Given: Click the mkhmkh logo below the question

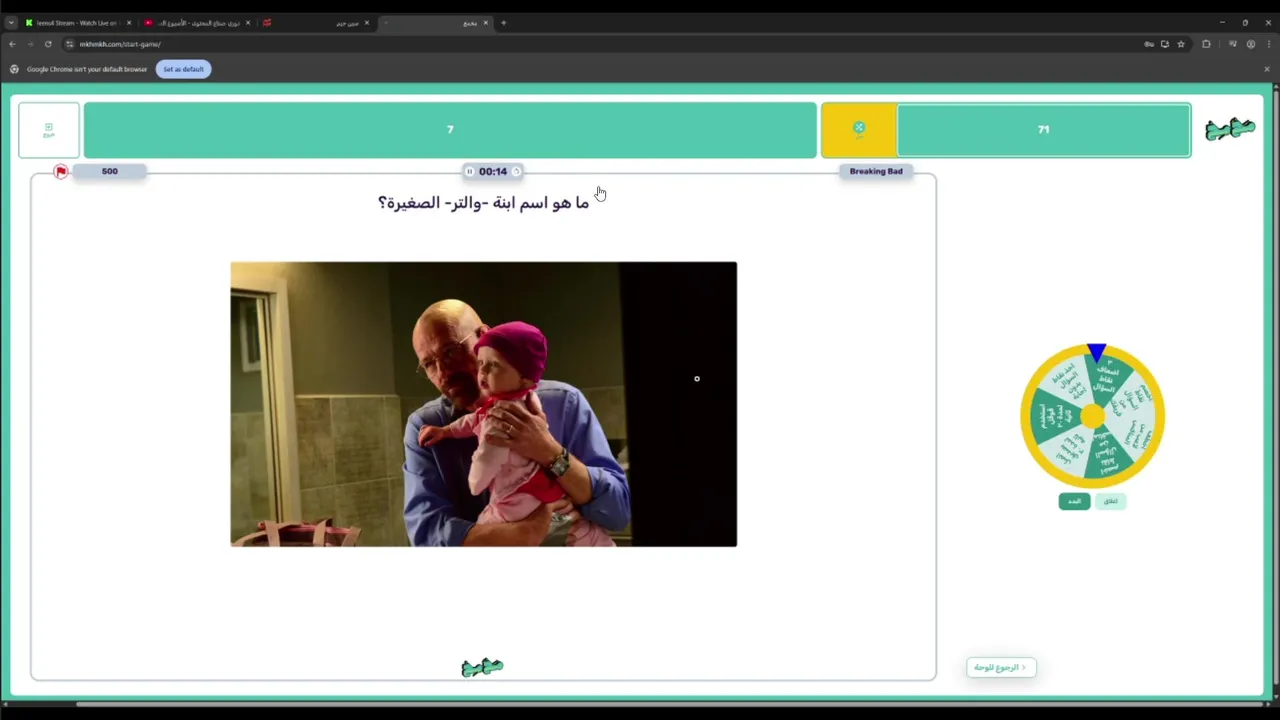Looking at the screenshot, I should point(482,667).
